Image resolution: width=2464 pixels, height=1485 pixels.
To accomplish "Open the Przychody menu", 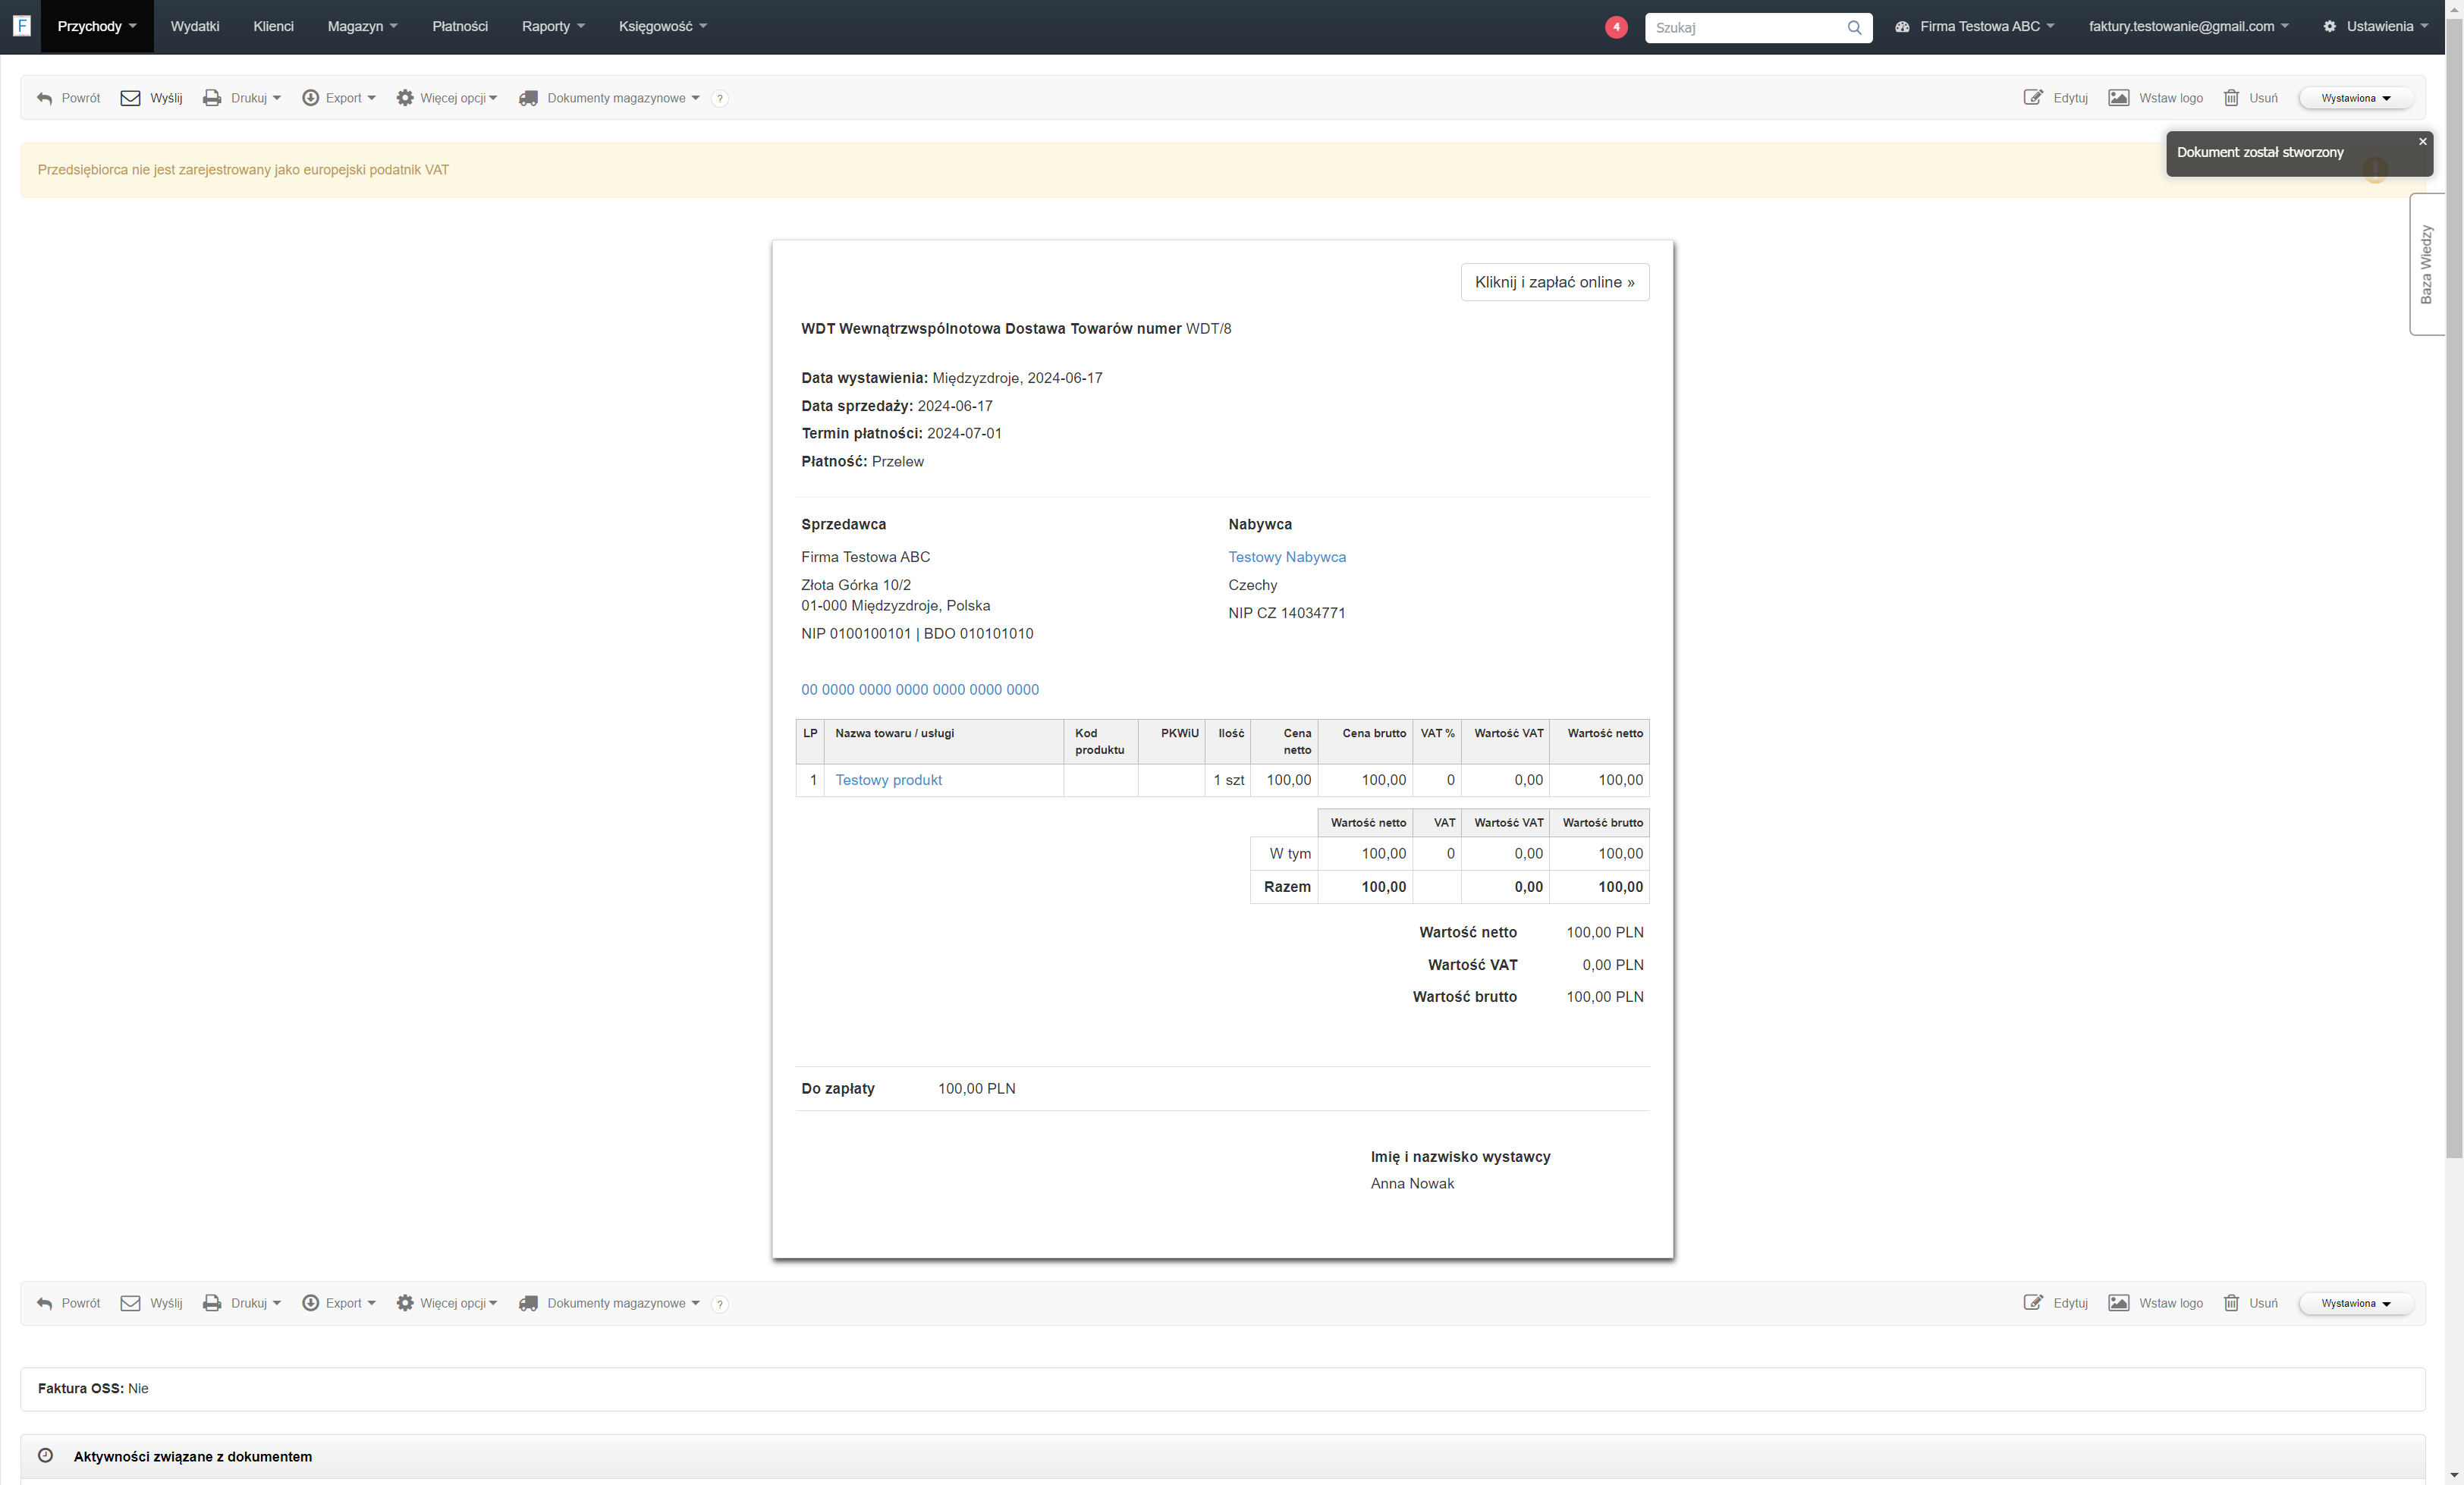I will click(97, 26).
